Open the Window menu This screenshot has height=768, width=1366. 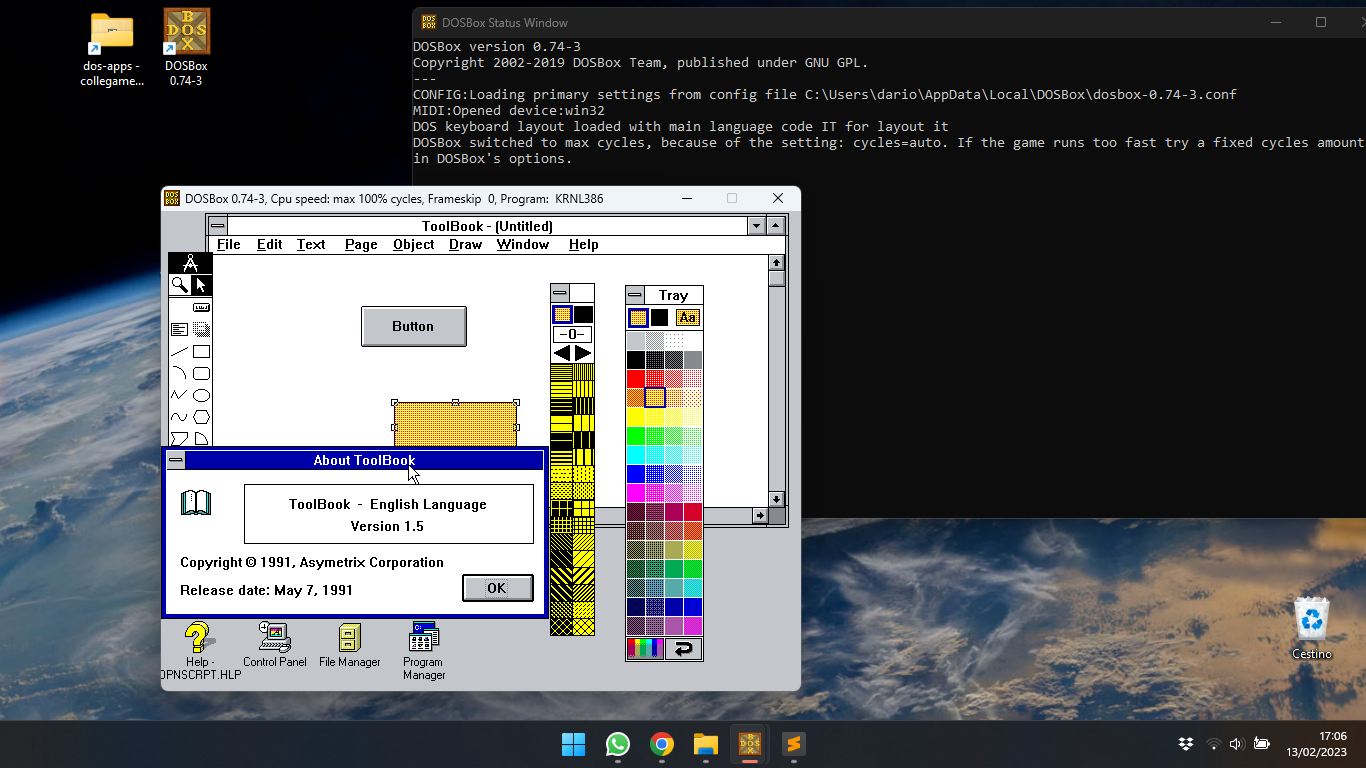(523, 244)
